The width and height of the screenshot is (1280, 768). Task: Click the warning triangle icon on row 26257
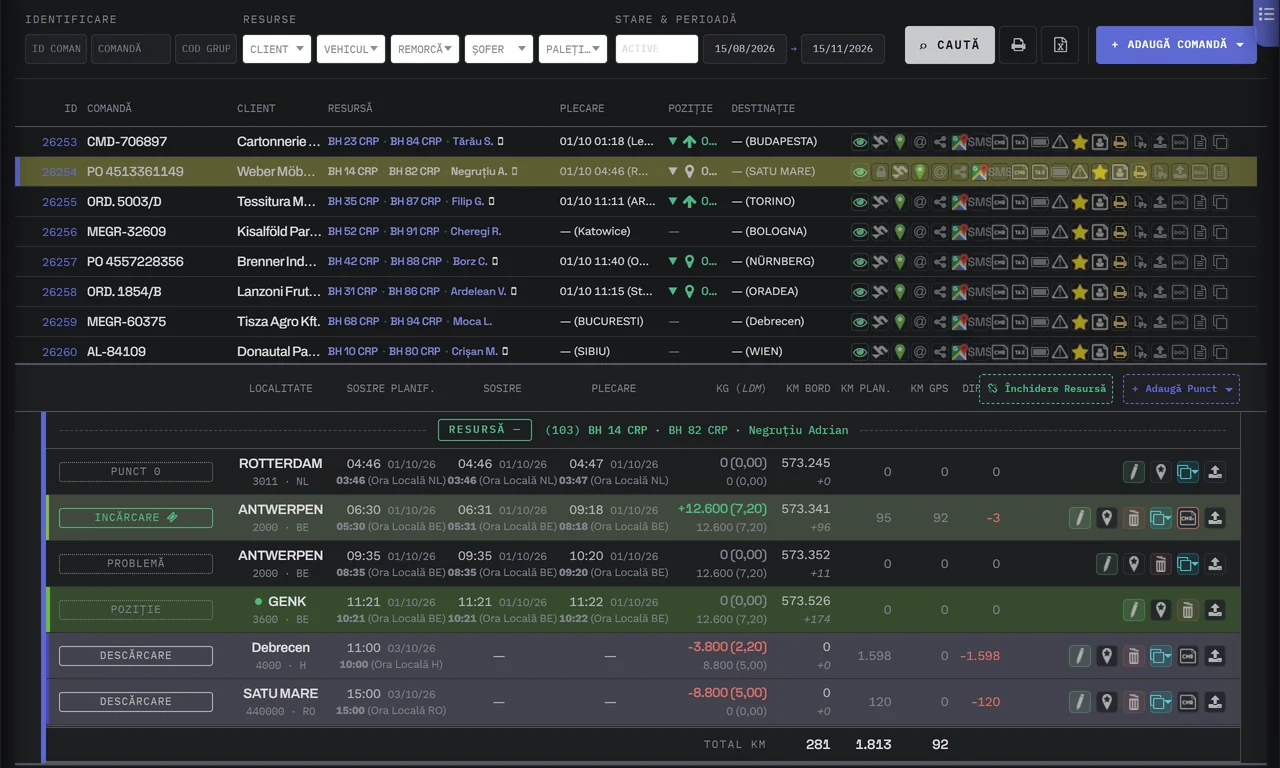1059,262
